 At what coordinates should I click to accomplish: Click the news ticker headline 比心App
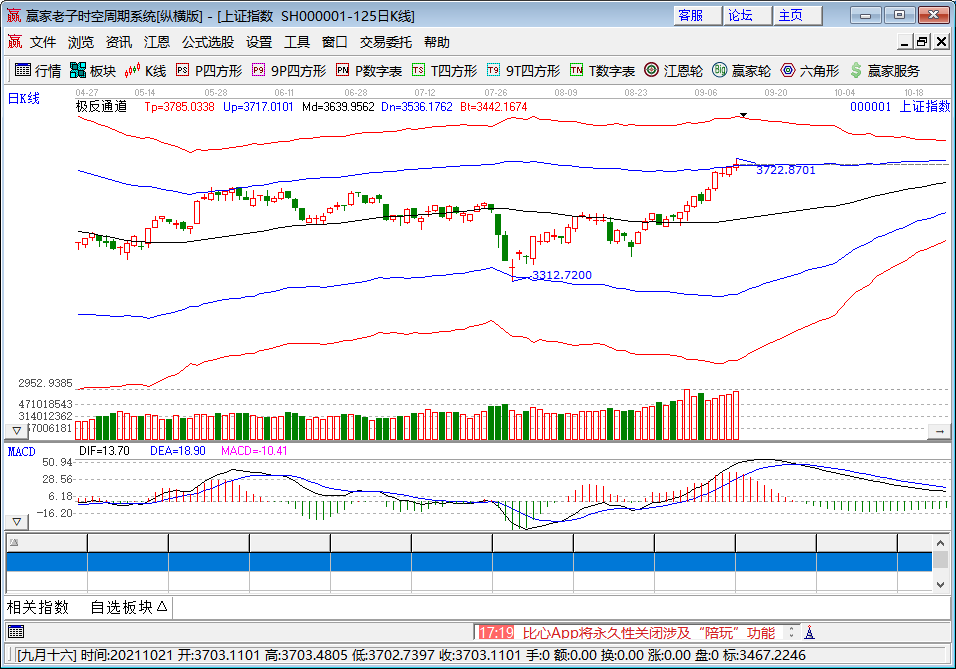pos(649,632)
